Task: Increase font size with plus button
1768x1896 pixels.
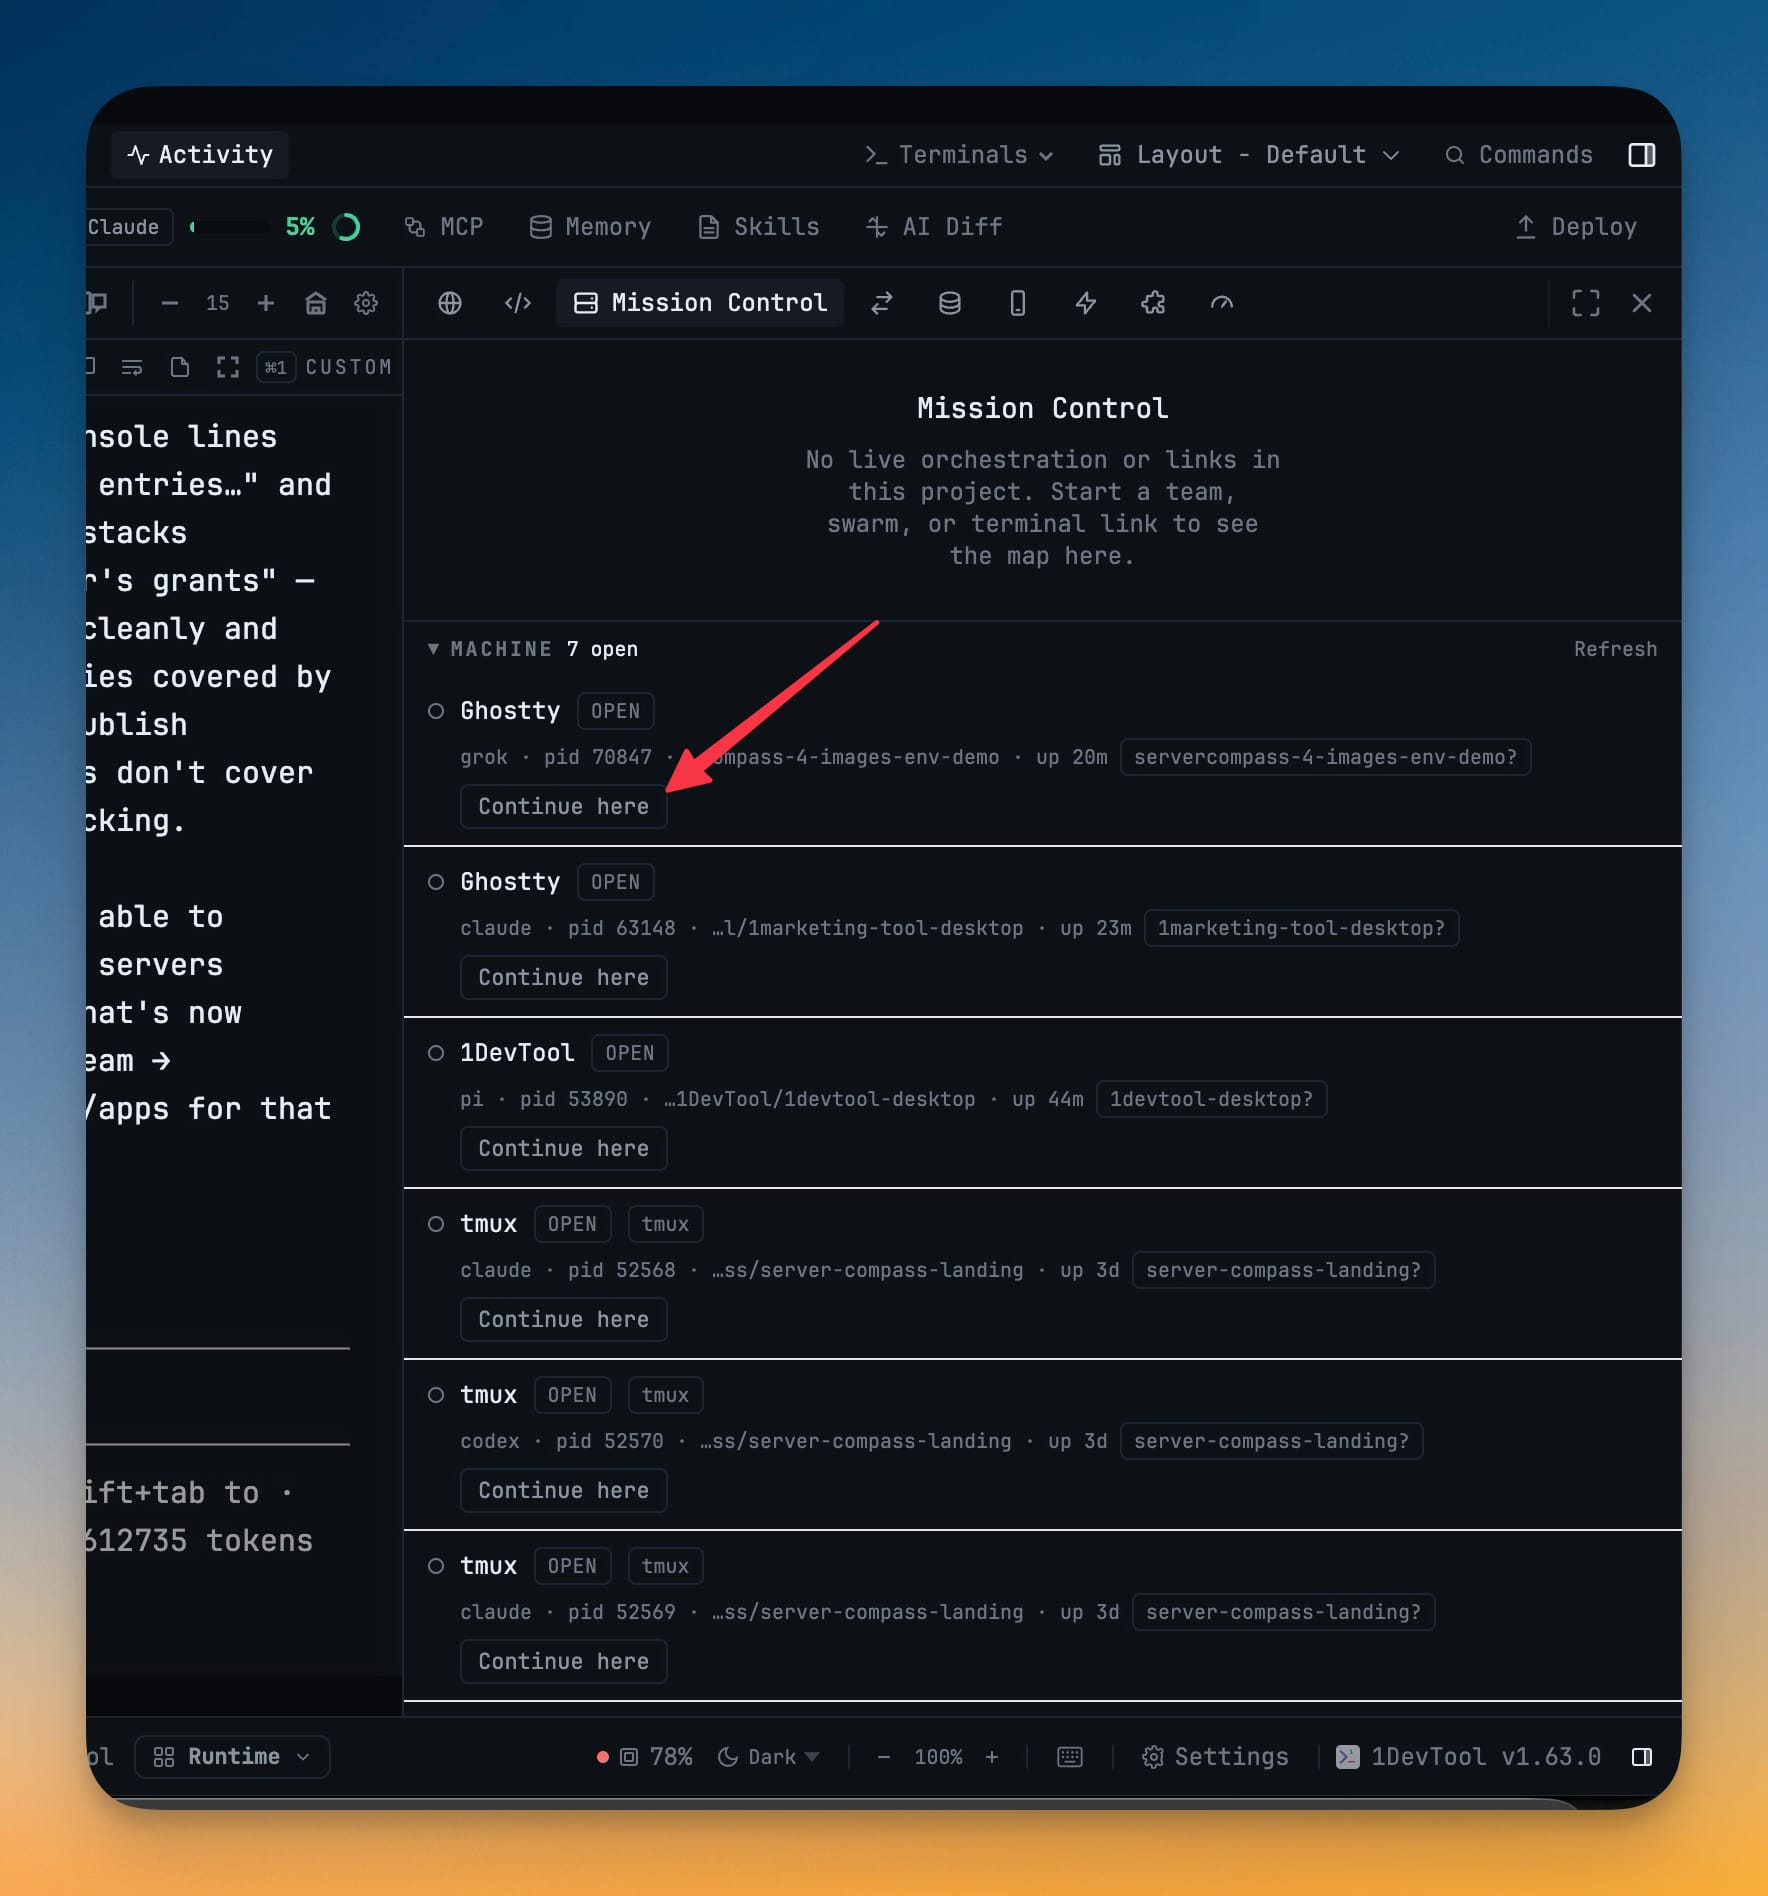Action: [265, 303]
